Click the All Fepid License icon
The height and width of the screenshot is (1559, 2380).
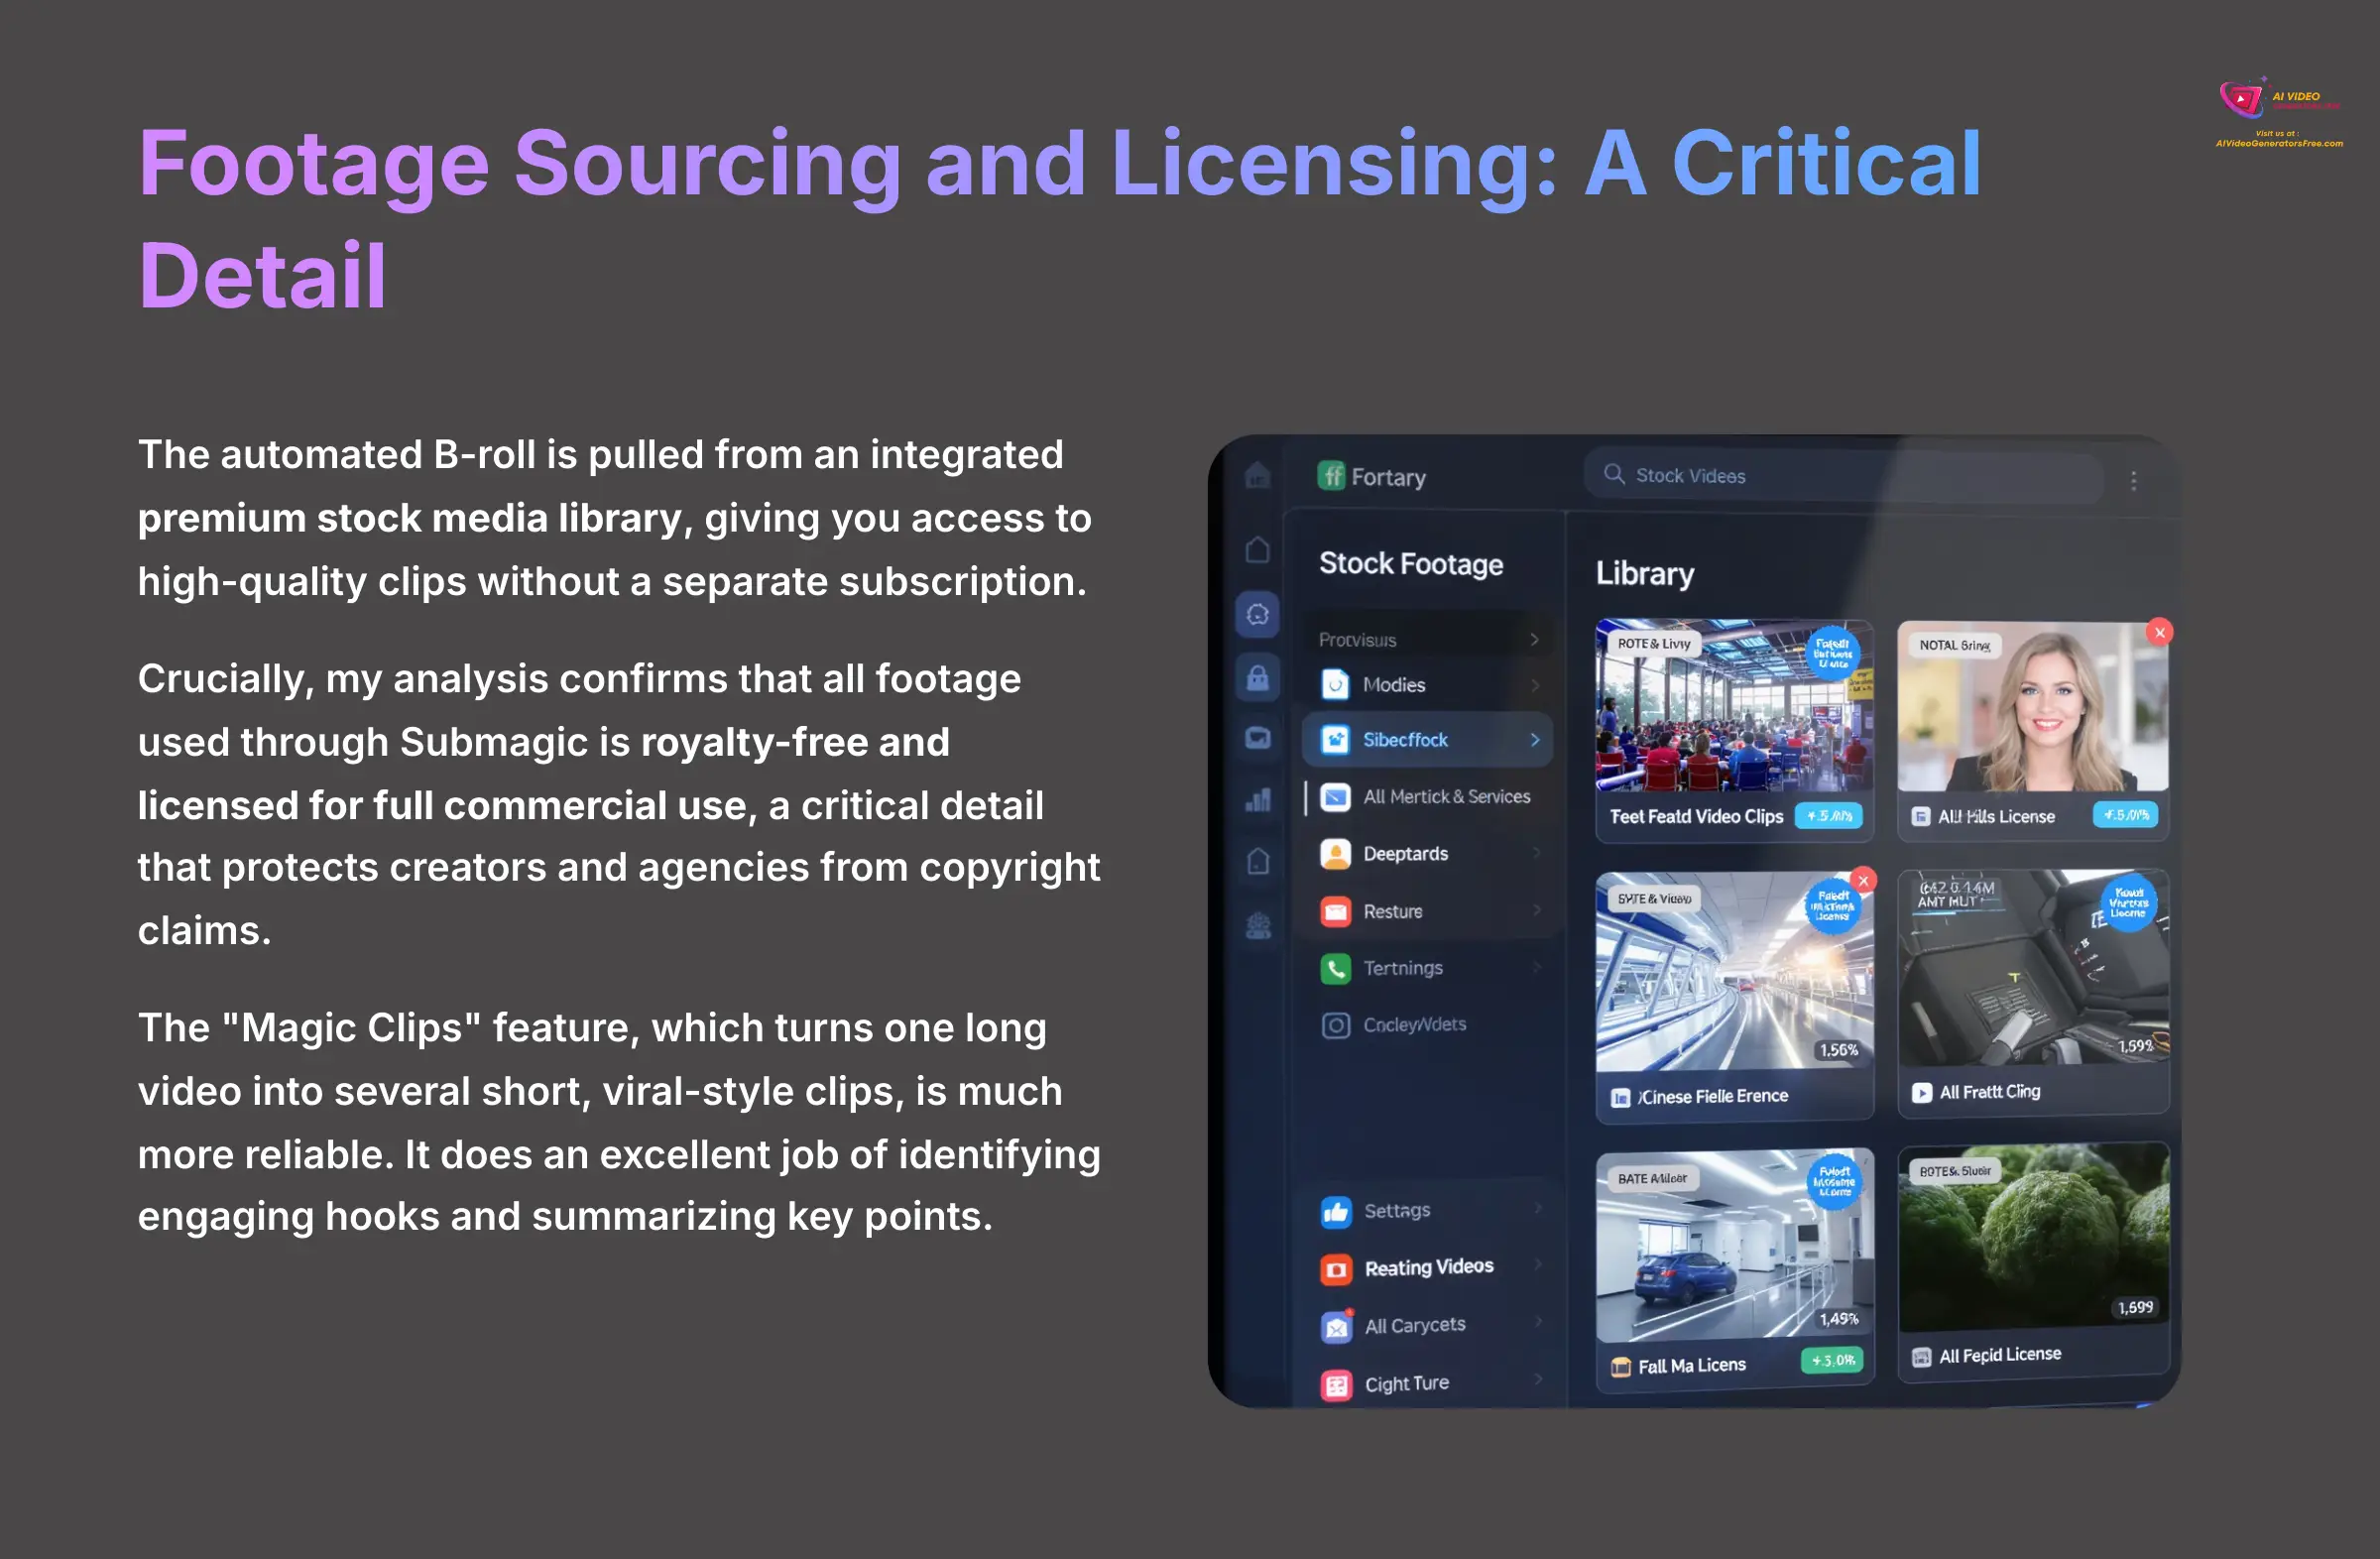click(1921, 1358)
